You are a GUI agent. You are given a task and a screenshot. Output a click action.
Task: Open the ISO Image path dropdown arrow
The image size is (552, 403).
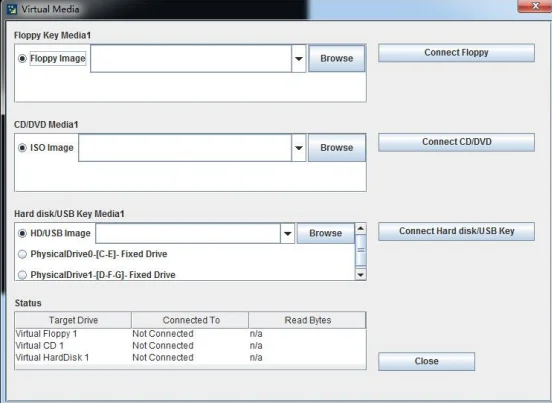tap(299, 148)
